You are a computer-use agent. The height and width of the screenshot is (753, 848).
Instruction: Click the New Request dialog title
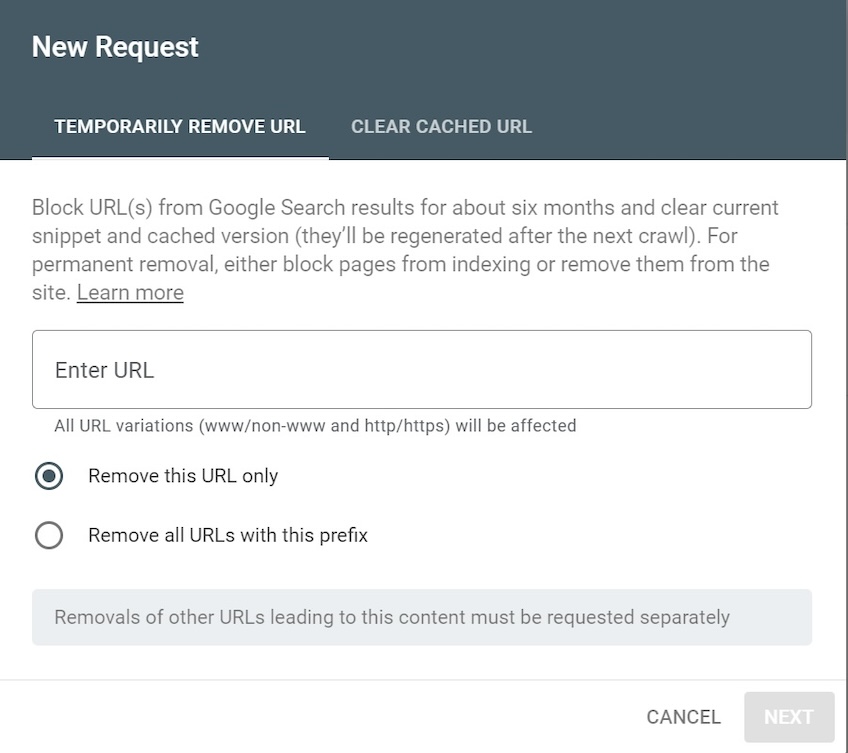(114, 46)
